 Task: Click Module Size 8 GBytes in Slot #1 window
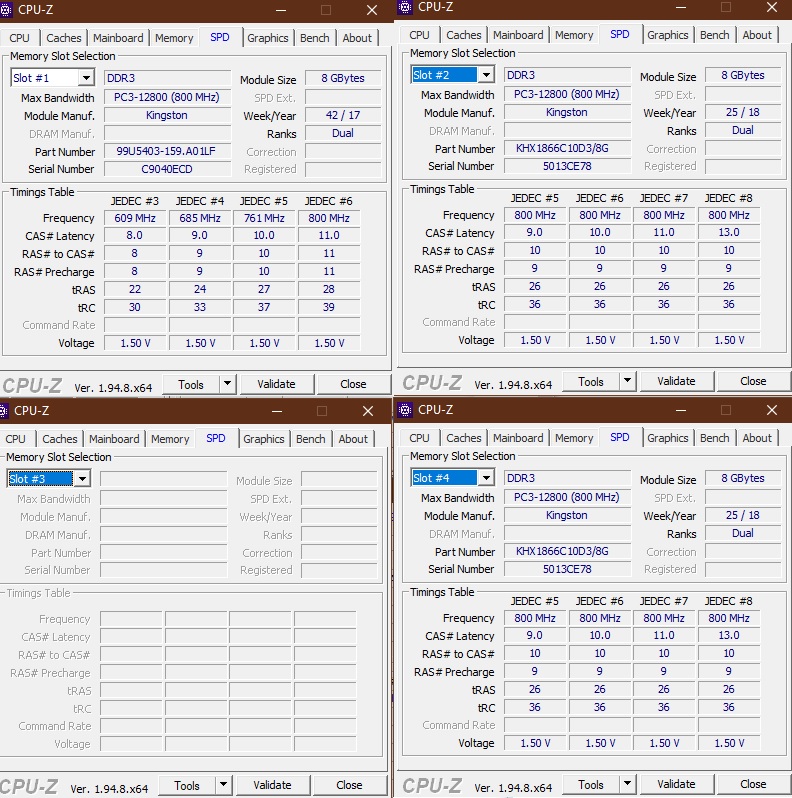click(343, 78)
